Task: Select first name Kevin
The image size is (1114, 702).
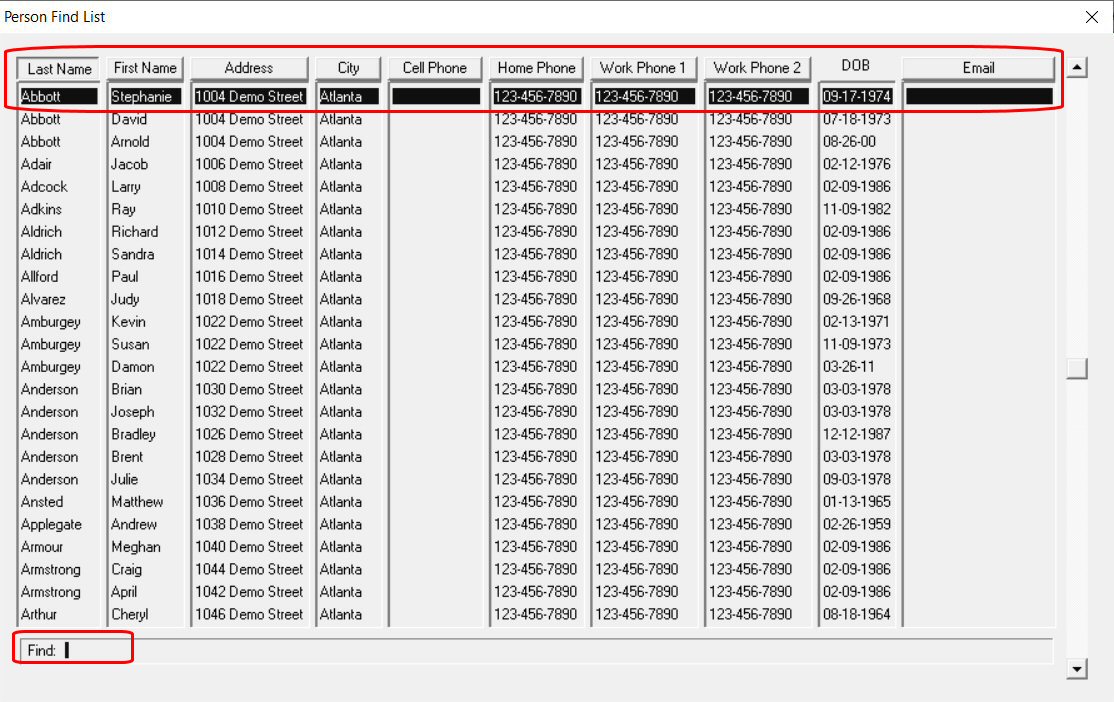Action: tap(128, 322)
